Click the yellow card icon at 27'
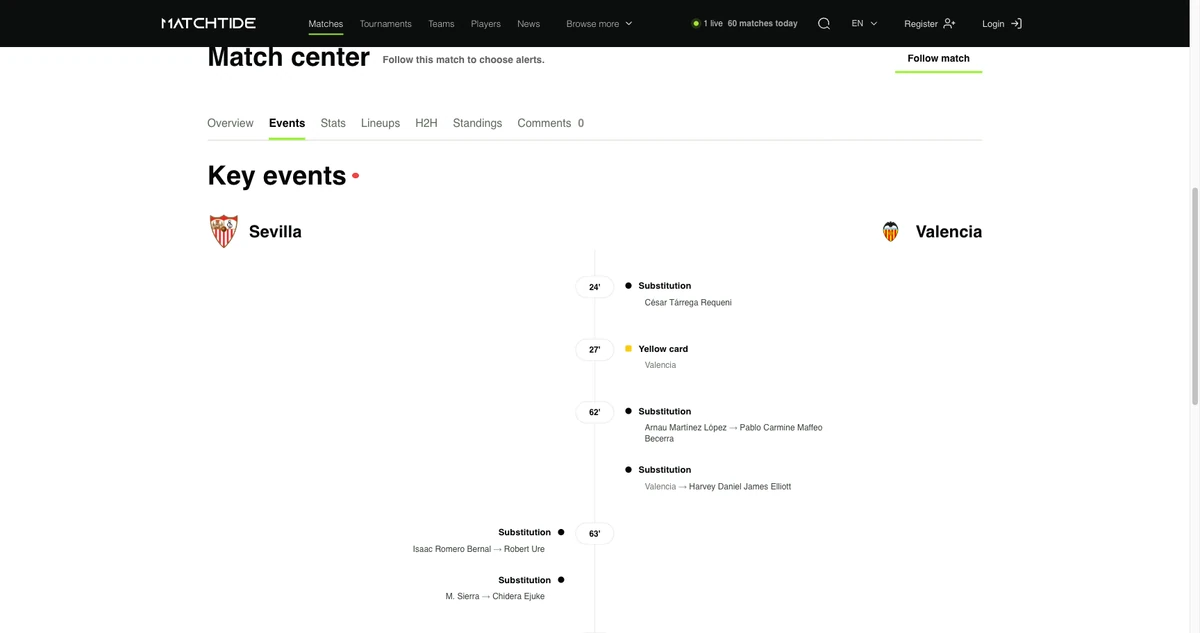 click(628, 349)
